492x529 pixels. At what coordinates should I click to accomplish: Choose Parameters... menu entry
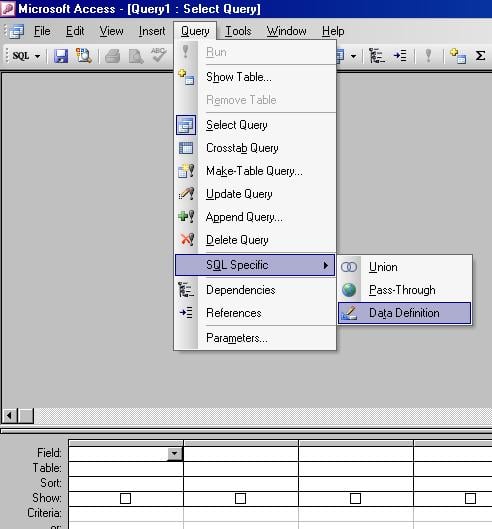pyautogui.click(x=255, y=338)
